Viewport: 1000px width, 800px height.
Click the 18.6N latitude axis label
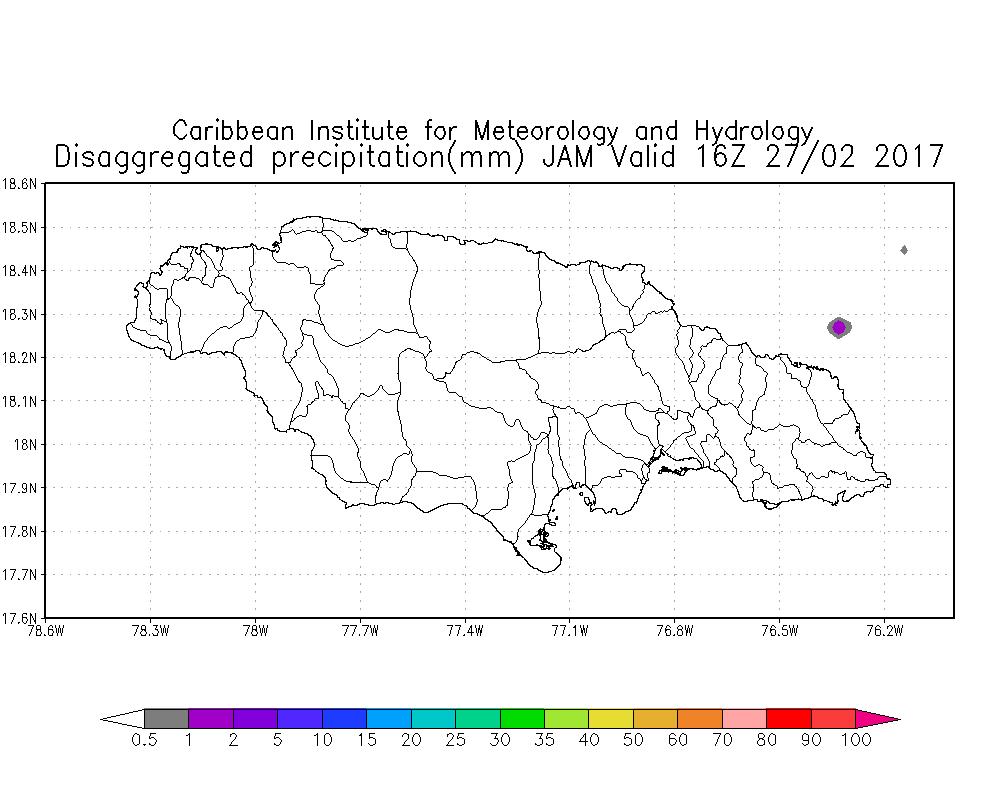point(20,184)
